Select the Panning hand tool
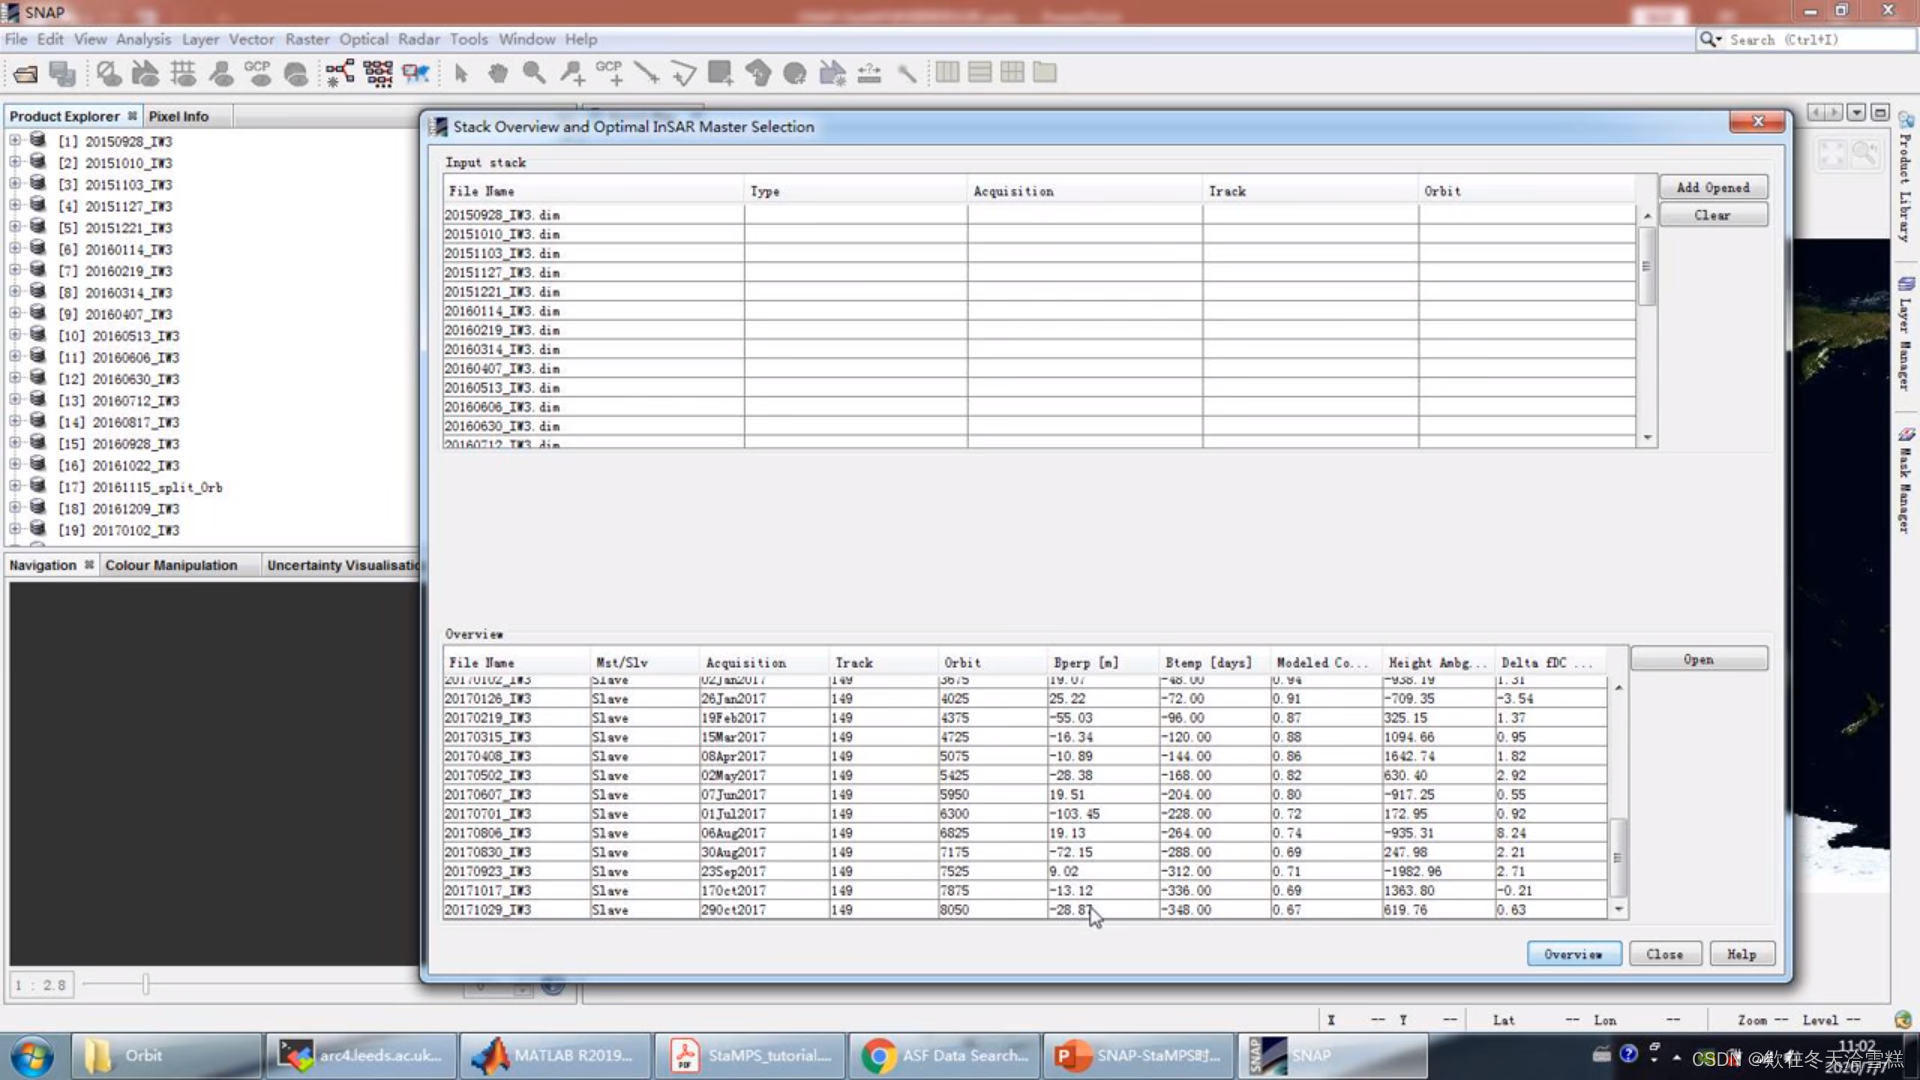This screenshot has width=1920, height=1080. (x=497, y=73)
